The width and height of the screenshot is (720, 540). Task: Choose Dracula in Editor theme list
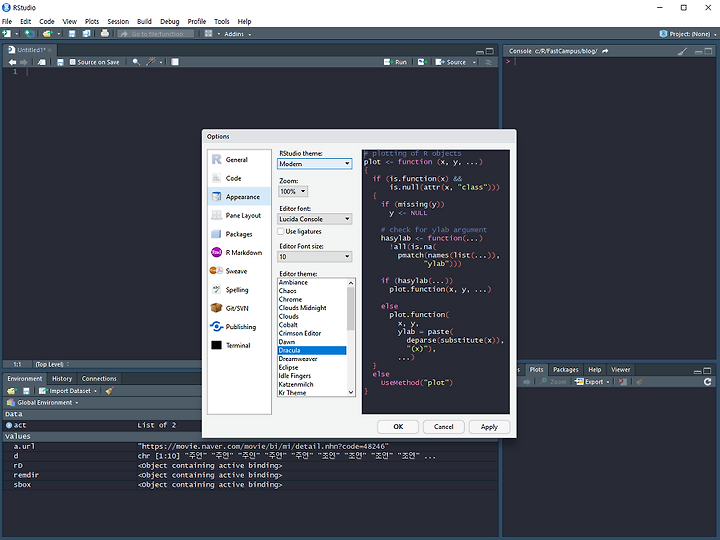tap(312, 350)
